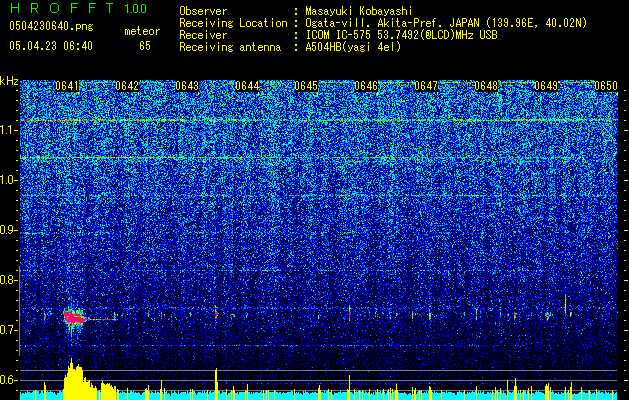
Task: Click the filename 0504230640.png
Action: pyautogui.click(x=51, y=27)
